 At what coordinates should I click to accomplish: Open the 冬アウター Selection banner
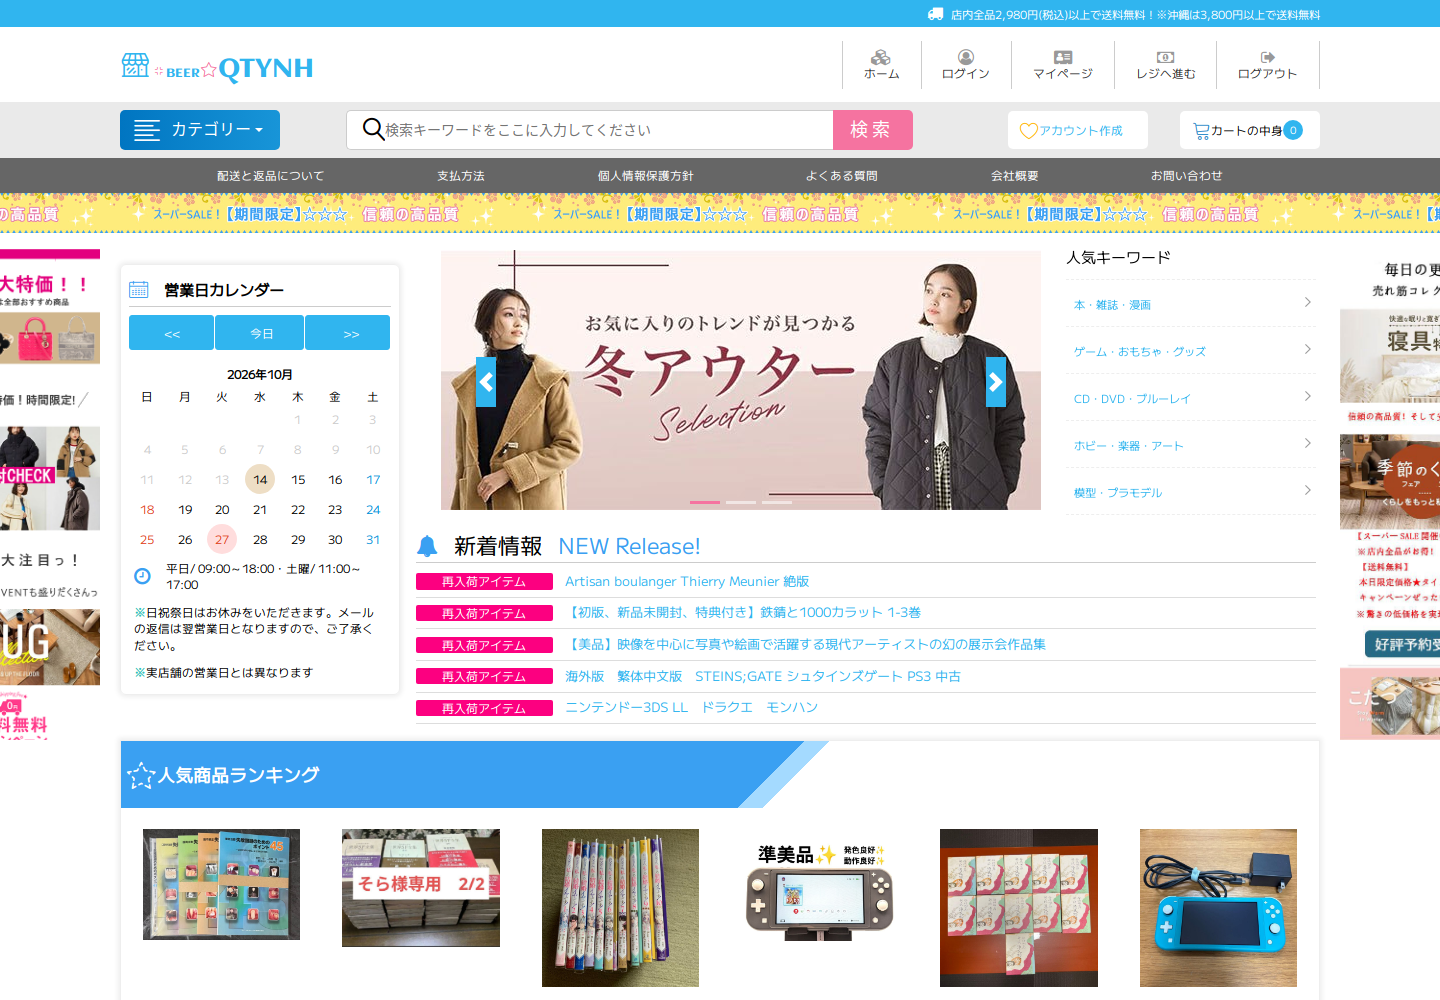click(741, 380)
